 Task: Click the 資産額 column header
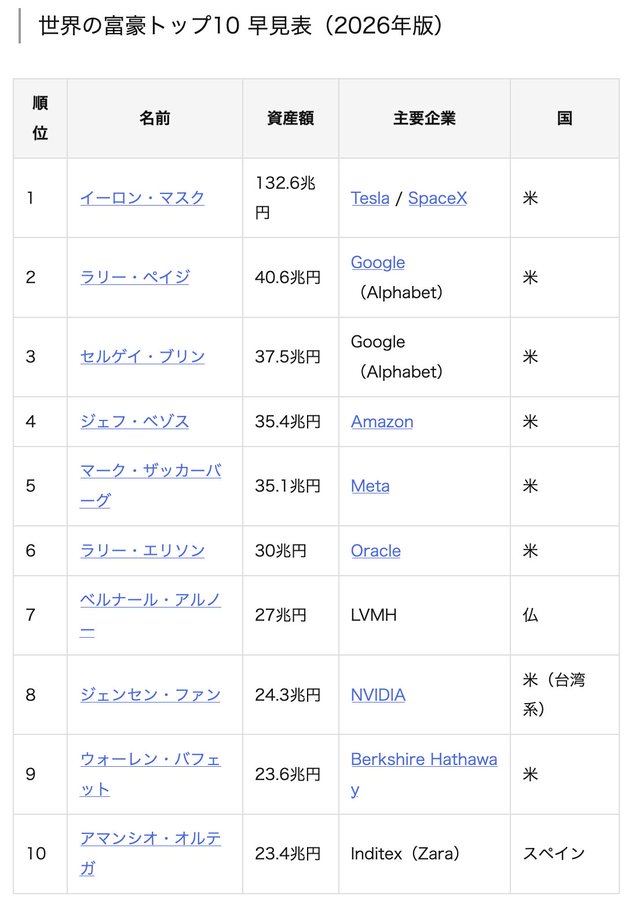290,118
